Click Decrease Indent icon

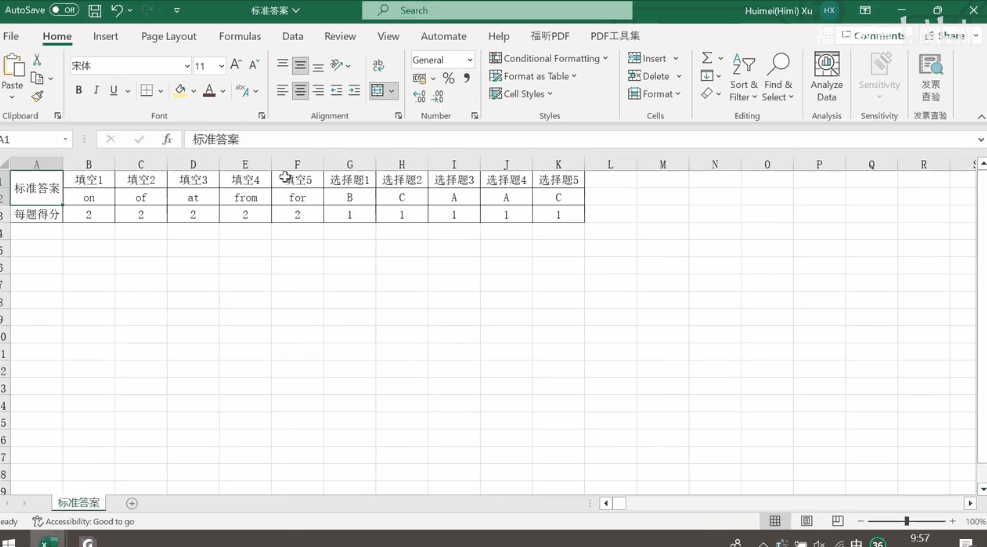336,91
